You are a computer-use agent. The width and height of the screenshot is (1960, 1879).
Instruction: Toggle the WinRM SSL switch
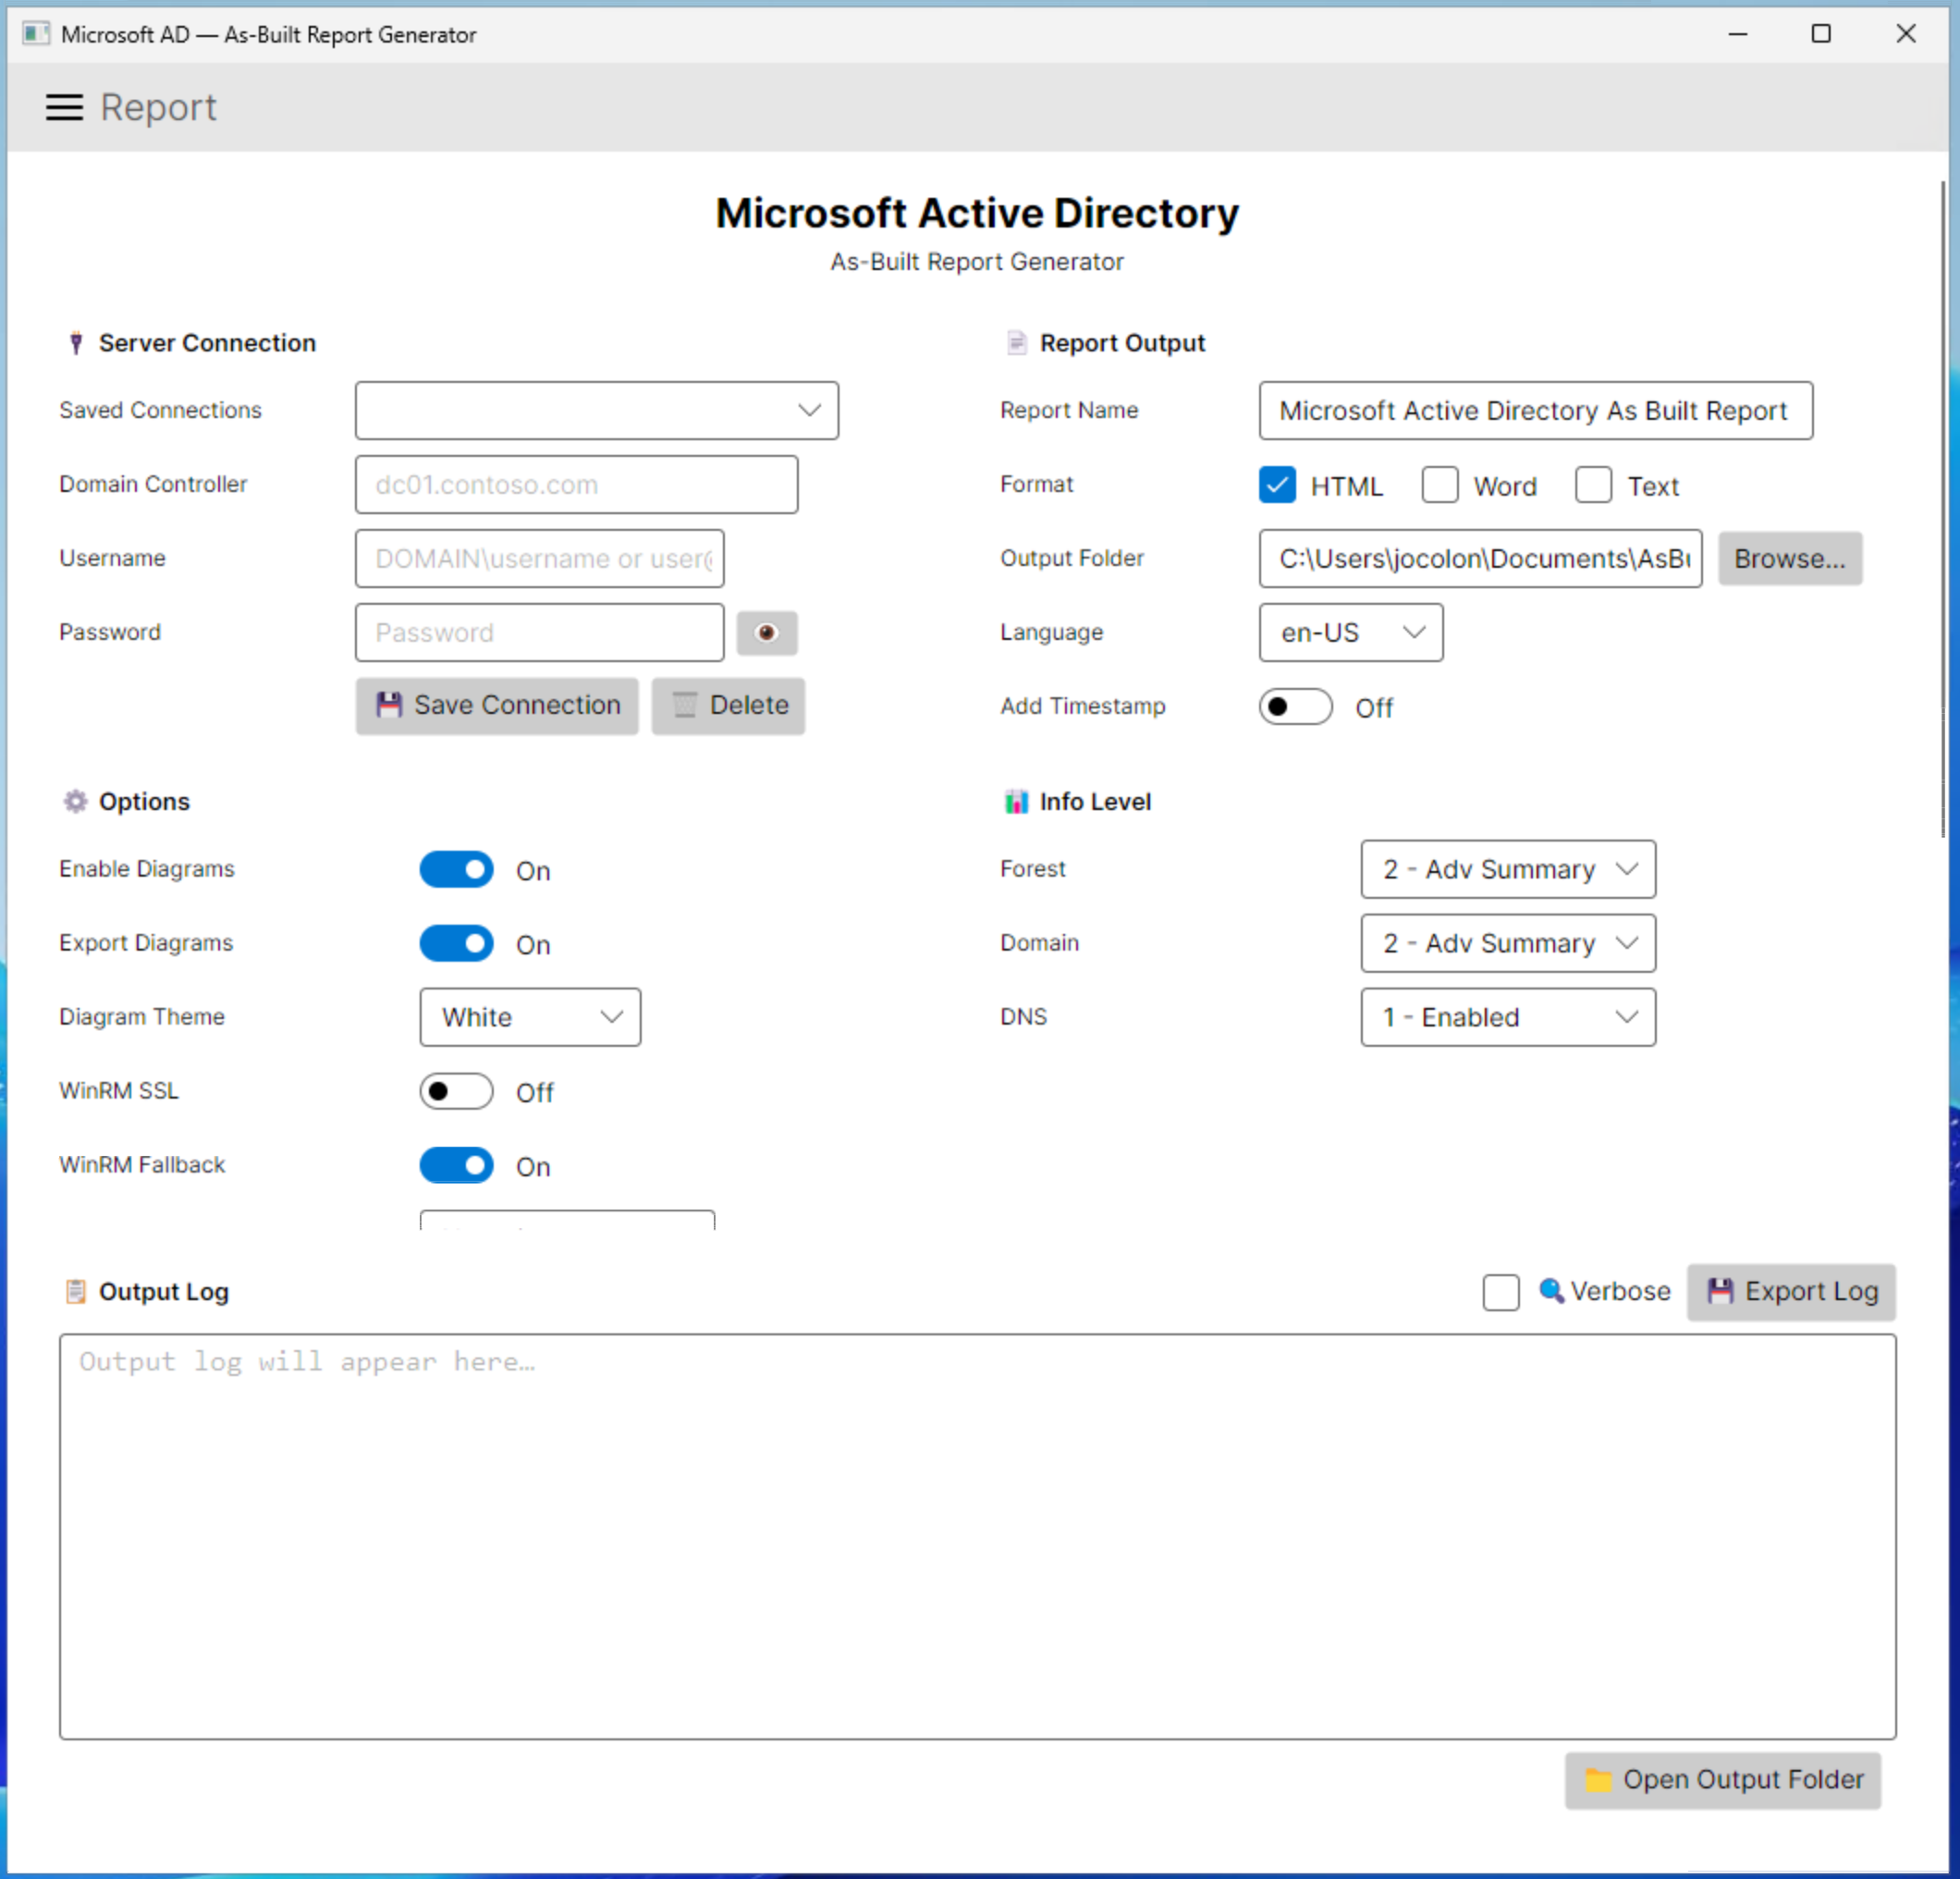pos(456,1091)
